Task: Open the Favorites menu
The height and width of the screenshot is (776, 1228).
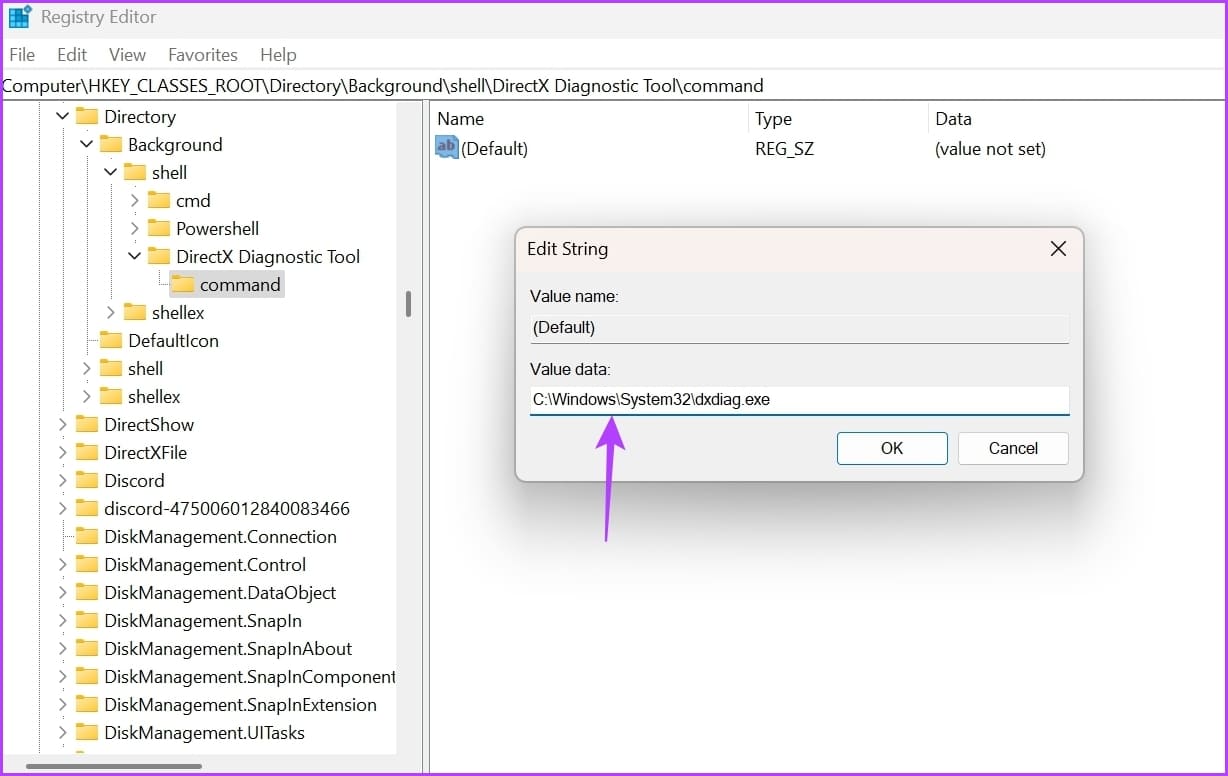Action: click(203, 55)
